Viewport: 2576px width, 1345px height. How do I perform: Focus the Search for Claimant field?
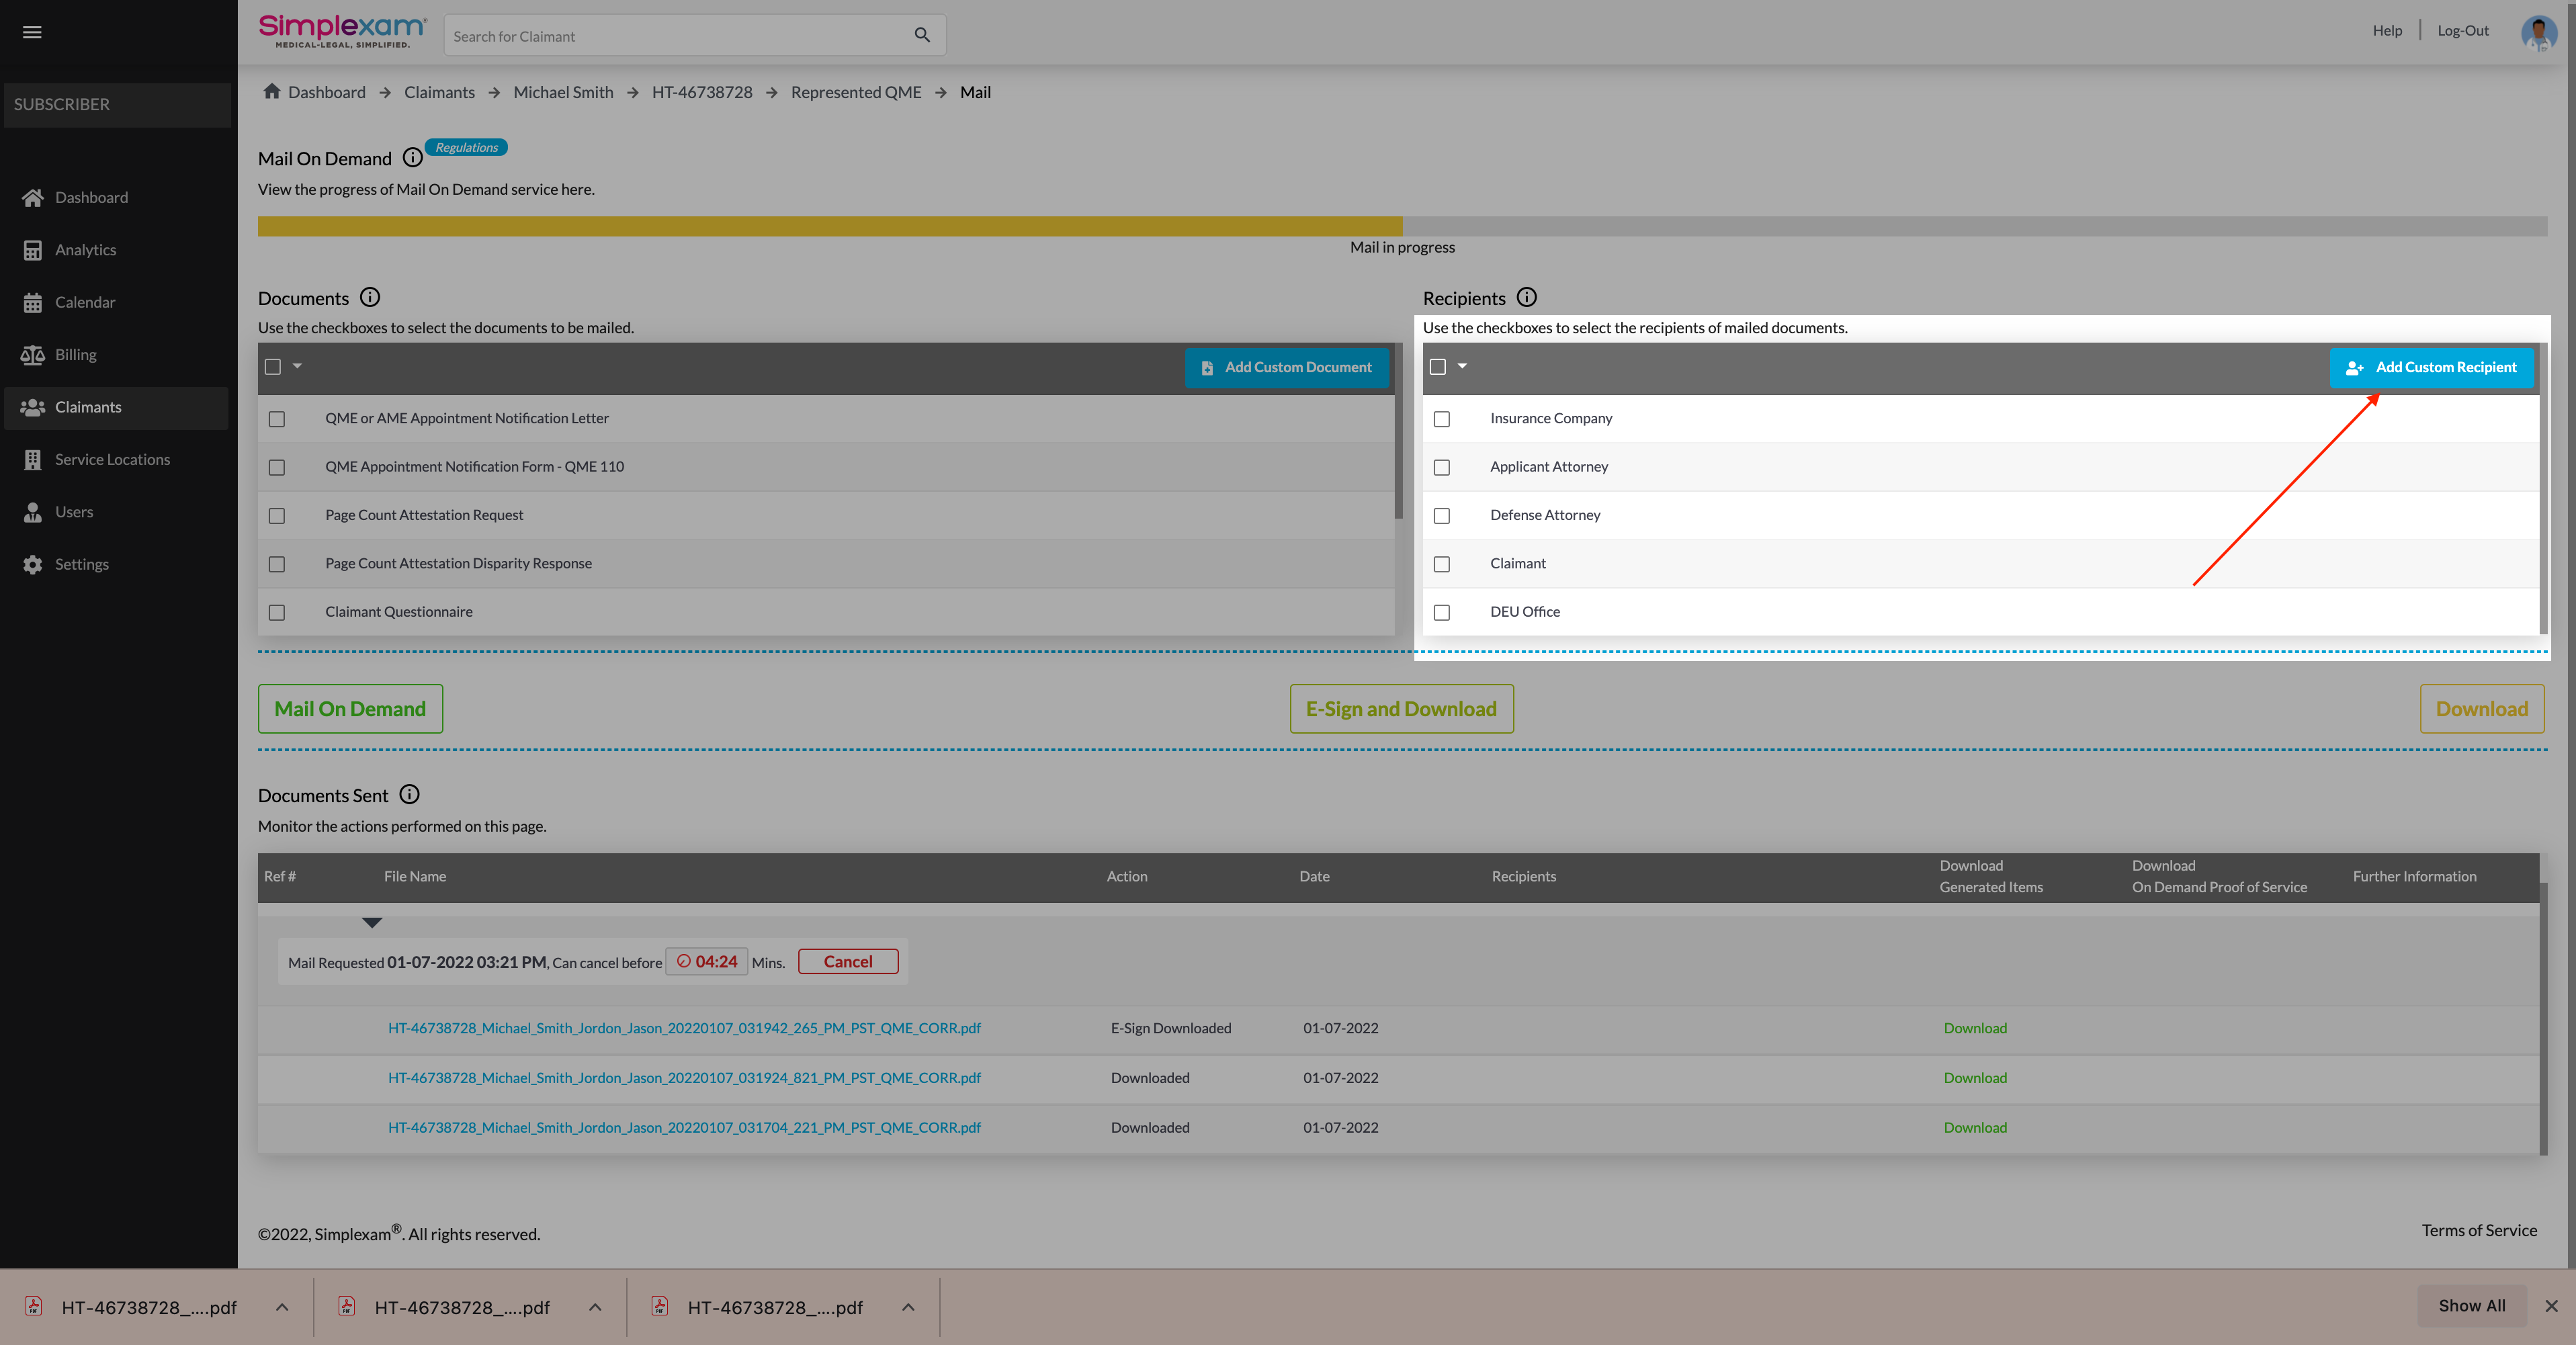coord(675,36)
